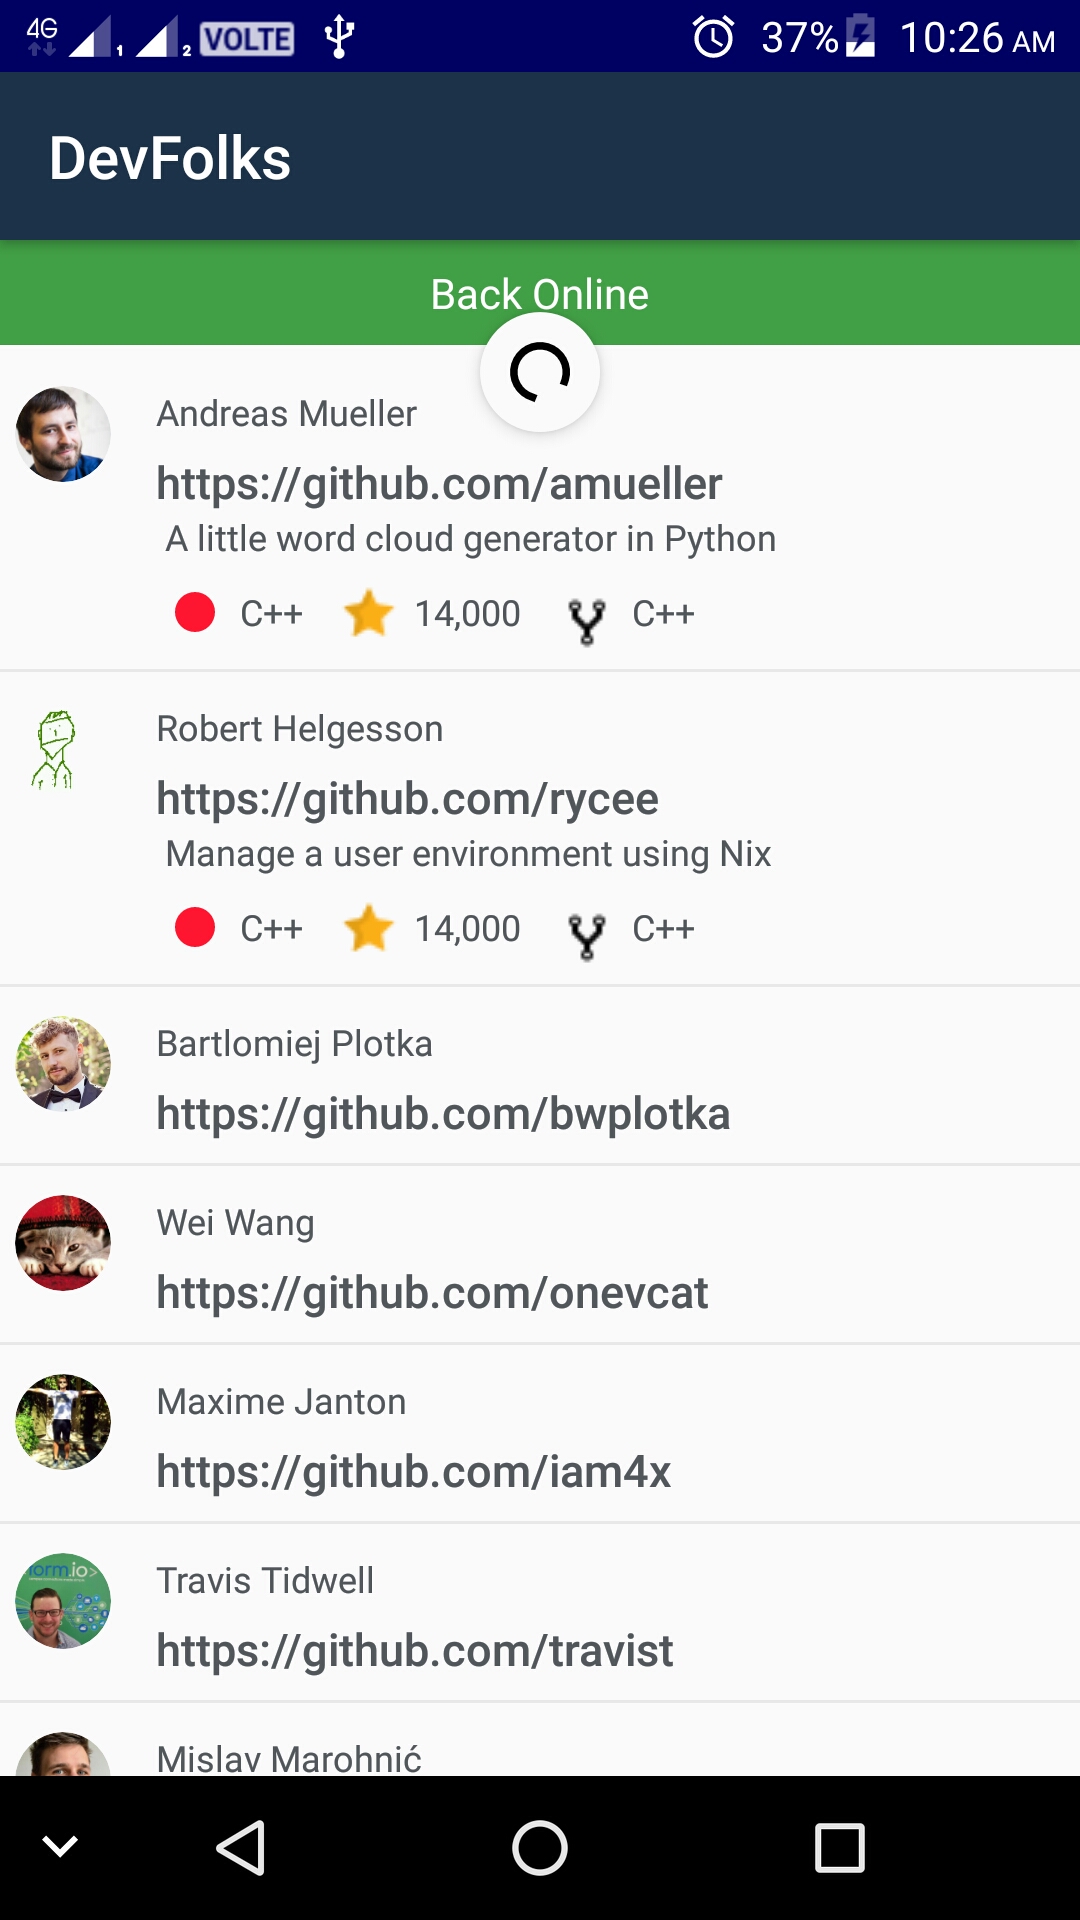Open Wei Wang's cat avatar
This screenshot has width=1080, height=1920.
(x=63, y=1243)
